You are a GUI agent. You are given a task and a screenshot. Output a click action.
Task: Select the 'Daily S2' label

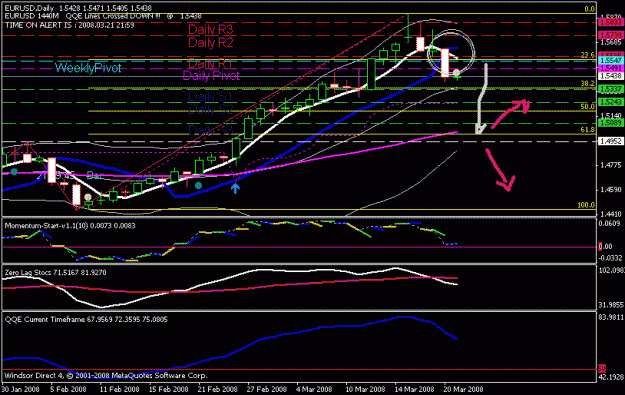pyautogui.click(x=210, y=109)
